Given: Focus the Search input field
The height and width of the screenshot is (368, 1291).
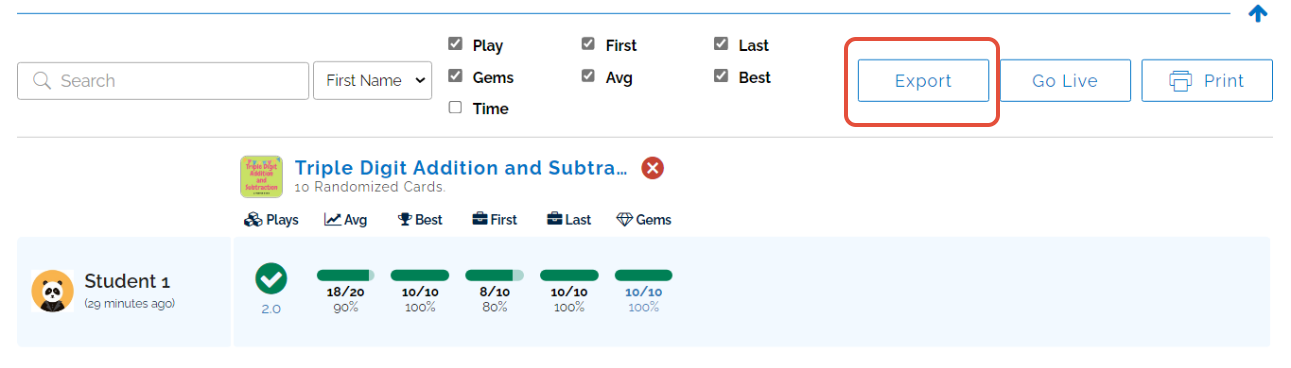Looking at the screenshot, I should 163,81.
